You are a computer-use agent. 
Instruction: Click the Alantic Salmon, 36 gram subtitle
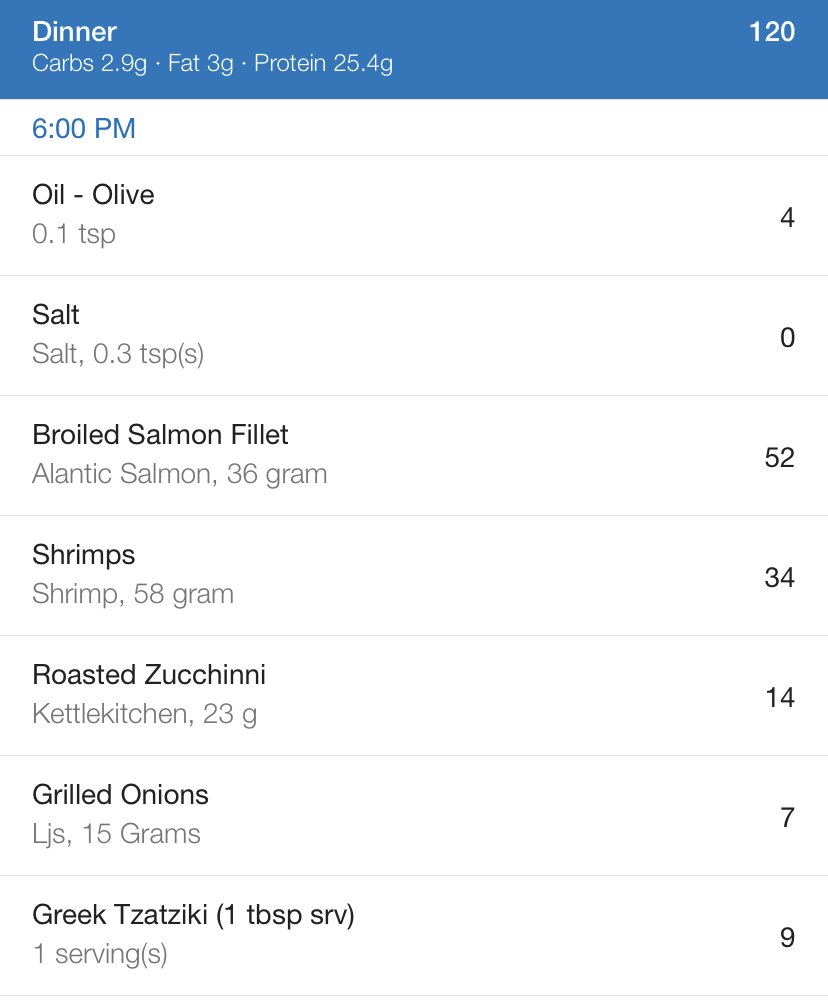point(180,475)
